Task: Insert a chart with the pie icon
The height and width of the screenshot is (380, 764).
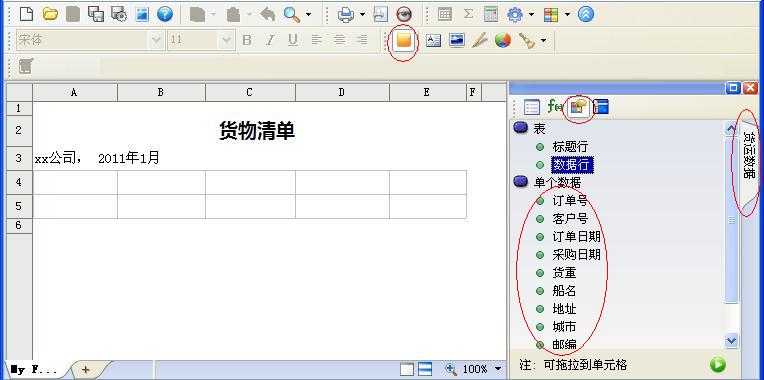Action: point(503,40)
